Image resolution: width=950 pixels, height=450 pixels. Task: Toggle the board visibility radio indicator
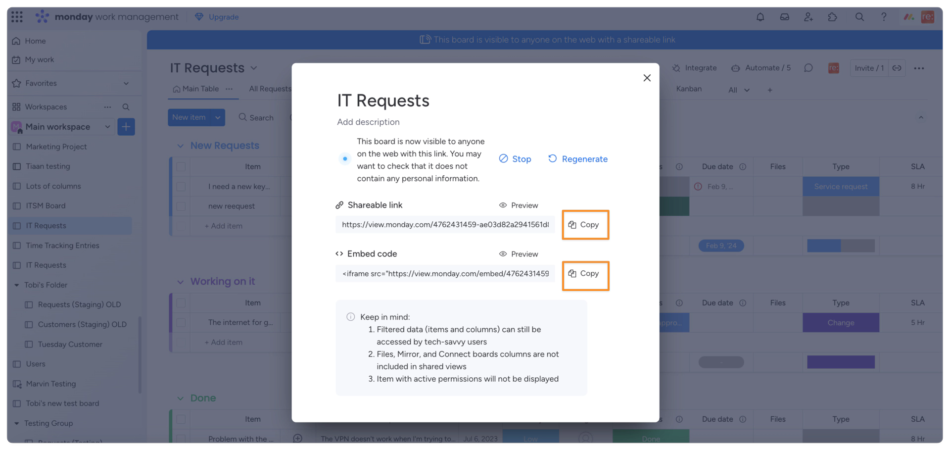tap(345, 159)
